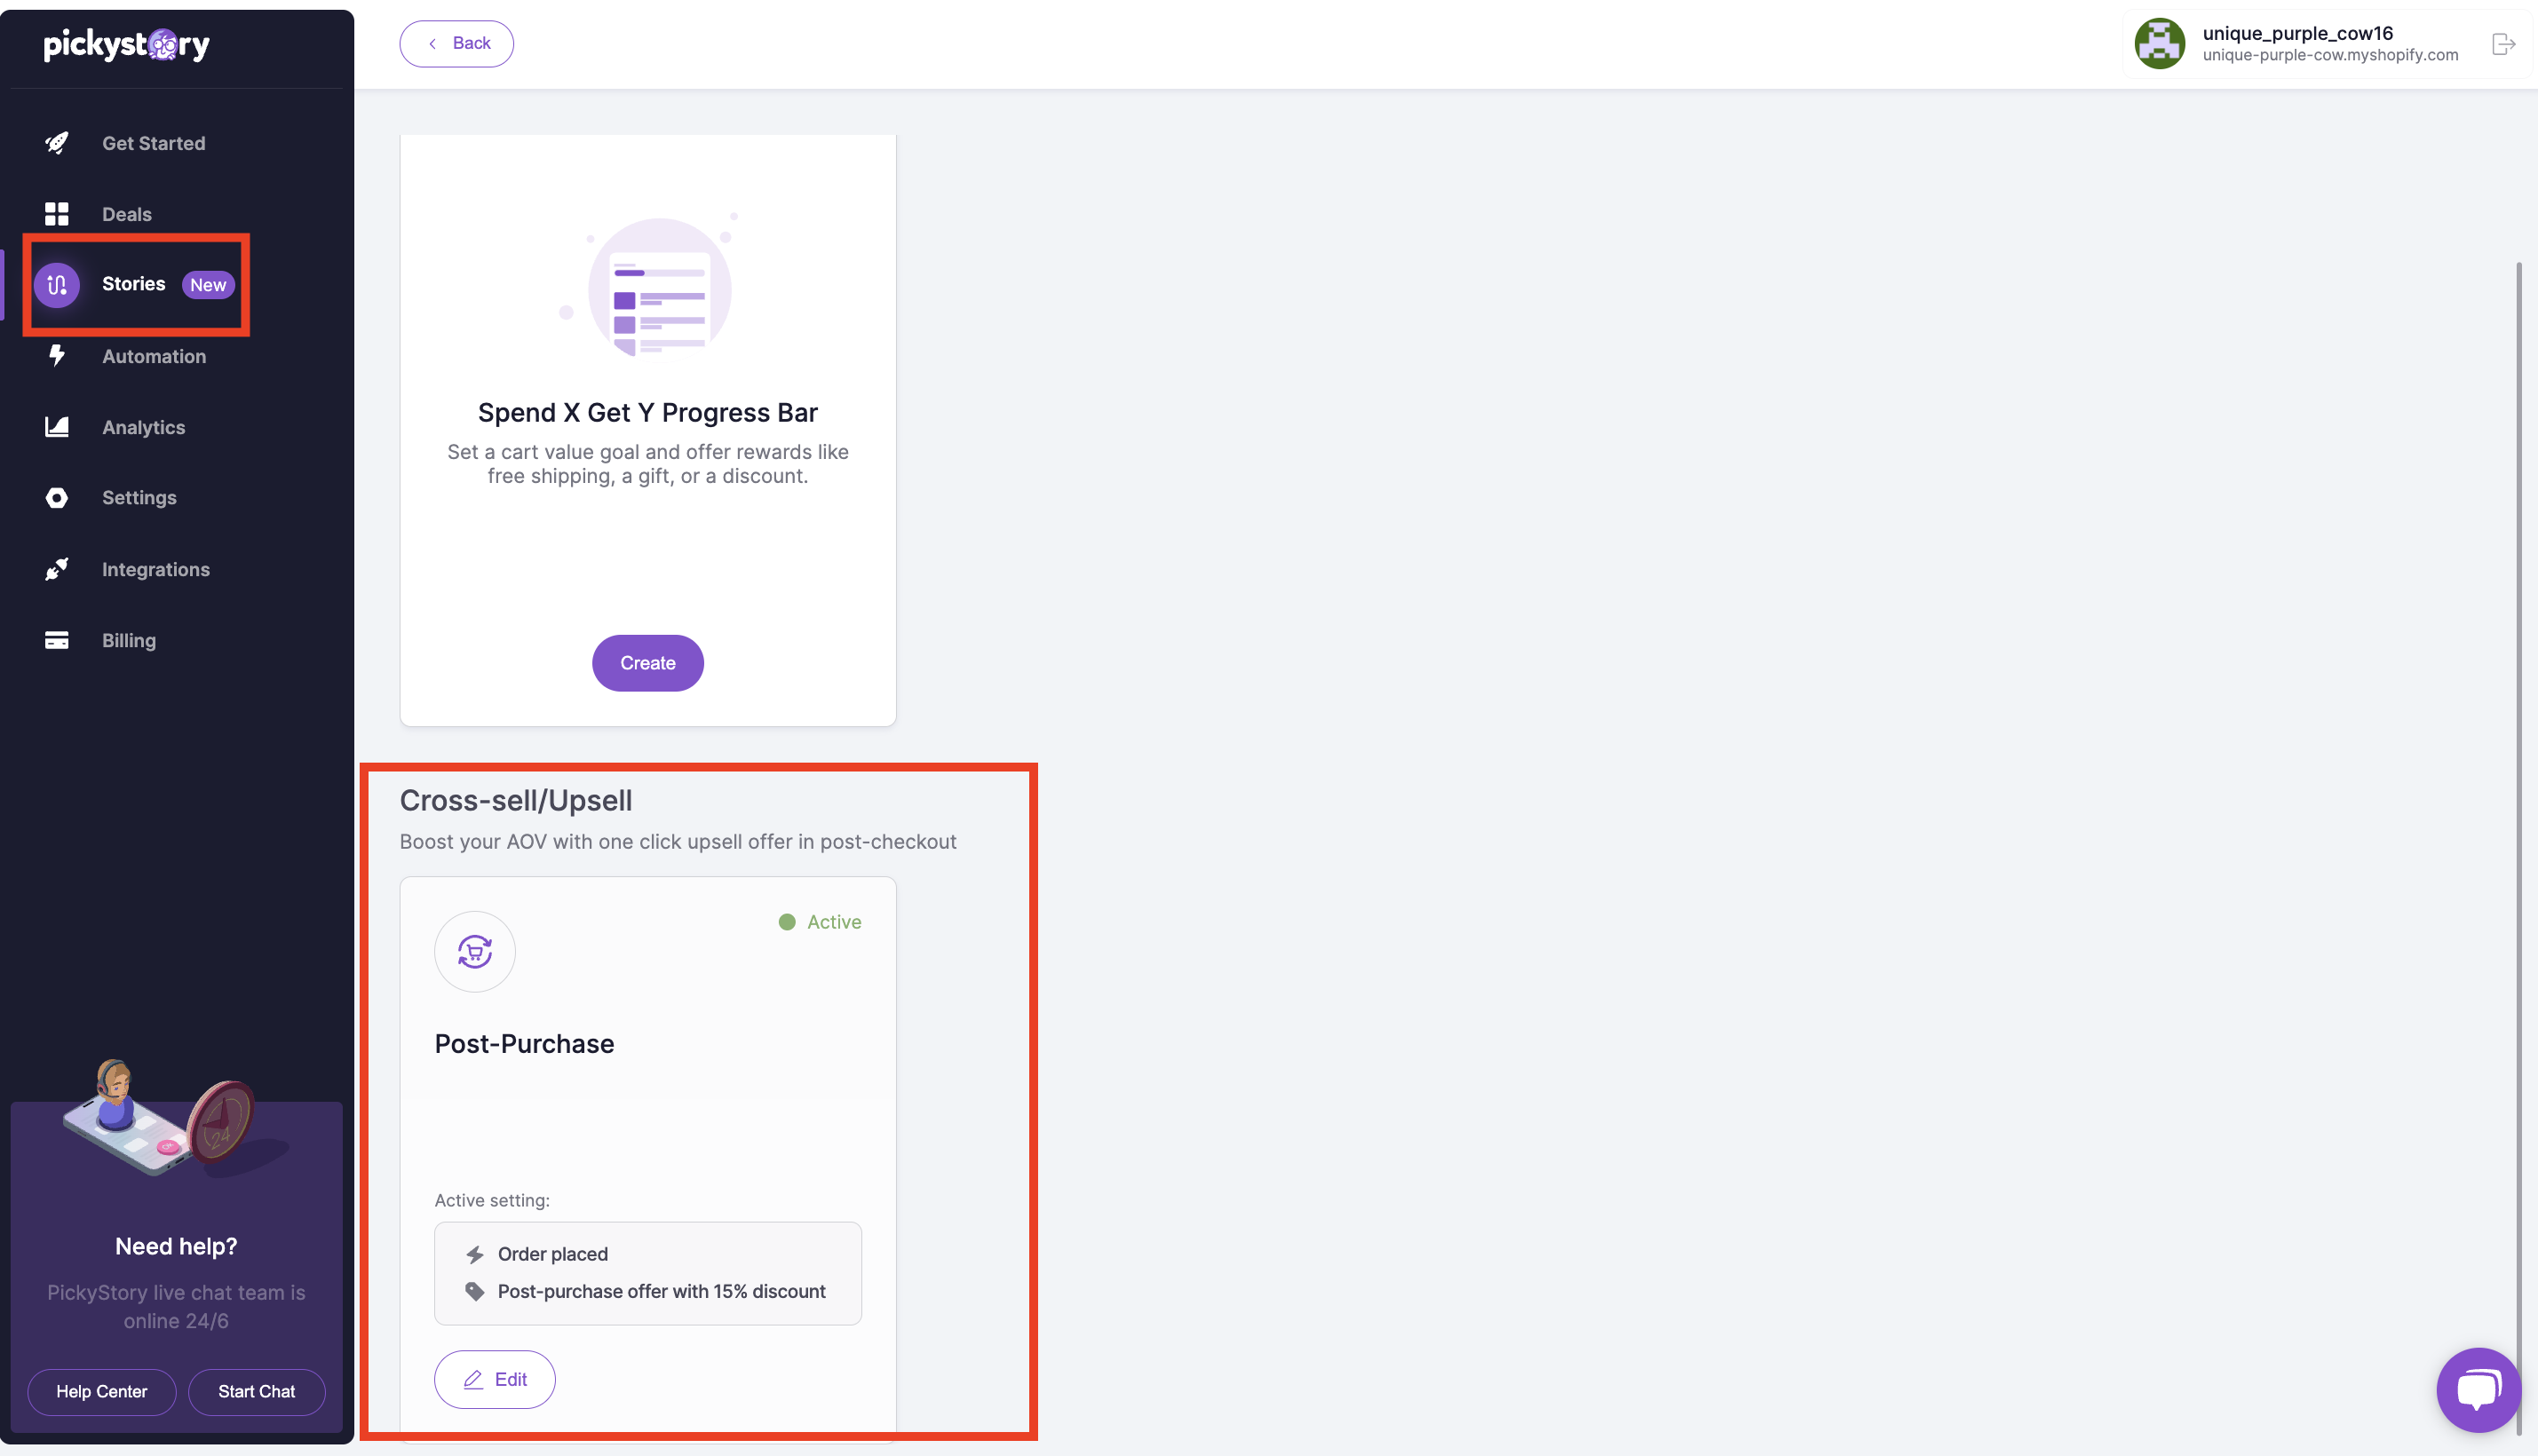Click the Integrations plug icon

(57, 569)
